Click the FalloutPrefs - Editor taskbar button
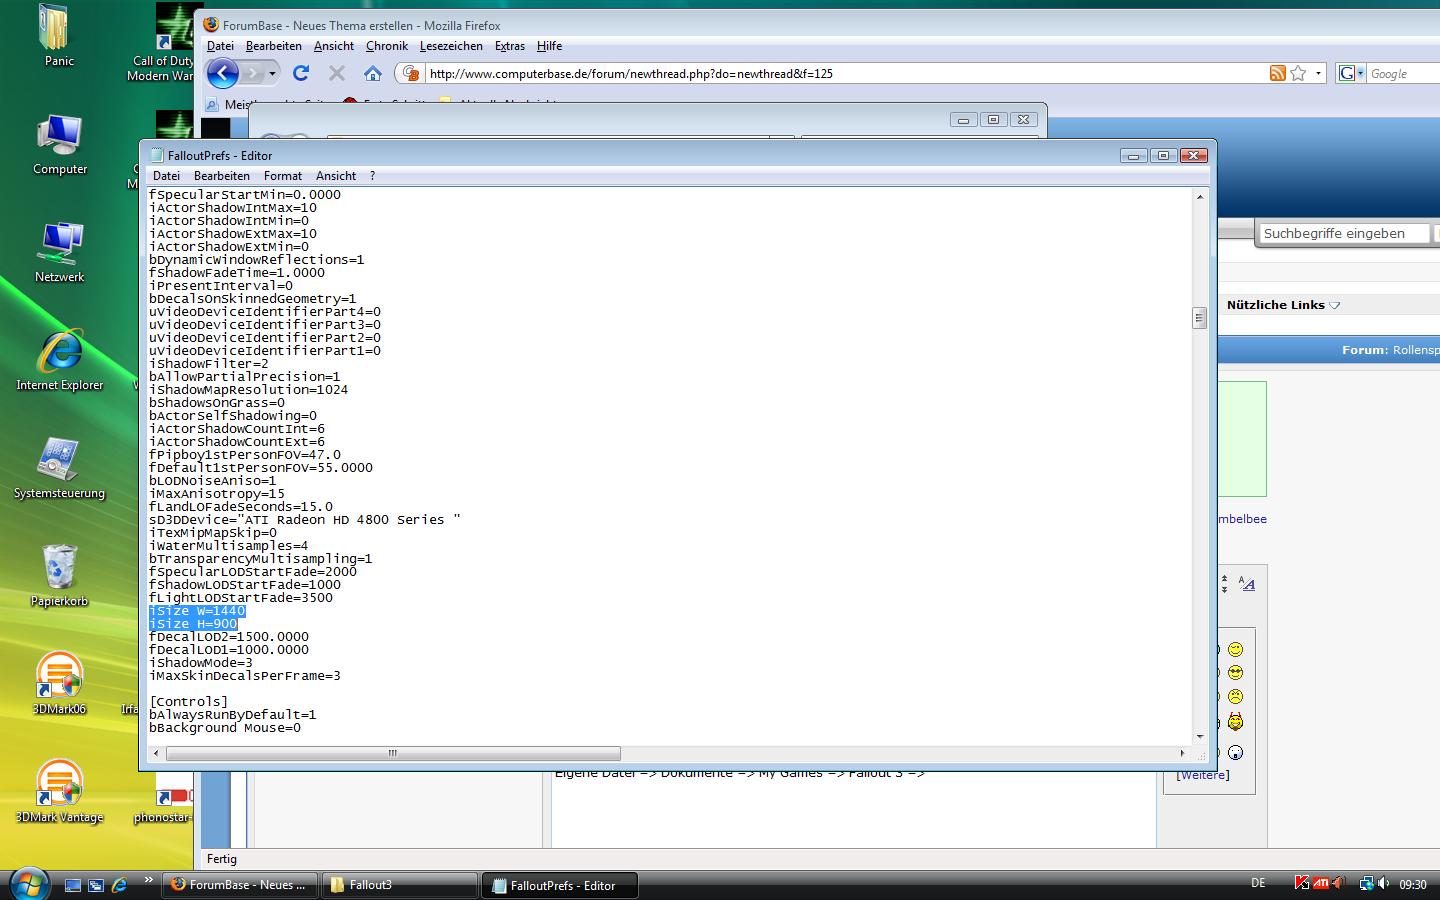Screen dimensions: 1440x900 pos(560,885)
